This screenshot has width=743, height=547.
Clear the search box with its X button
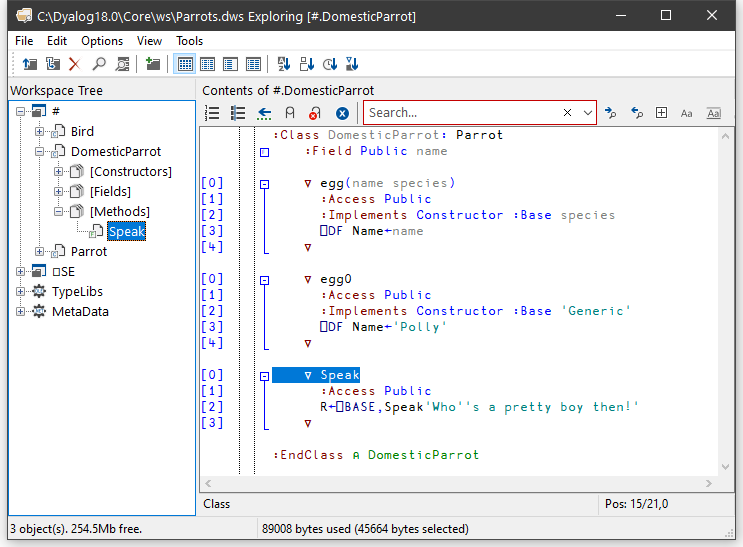(567, 113)
